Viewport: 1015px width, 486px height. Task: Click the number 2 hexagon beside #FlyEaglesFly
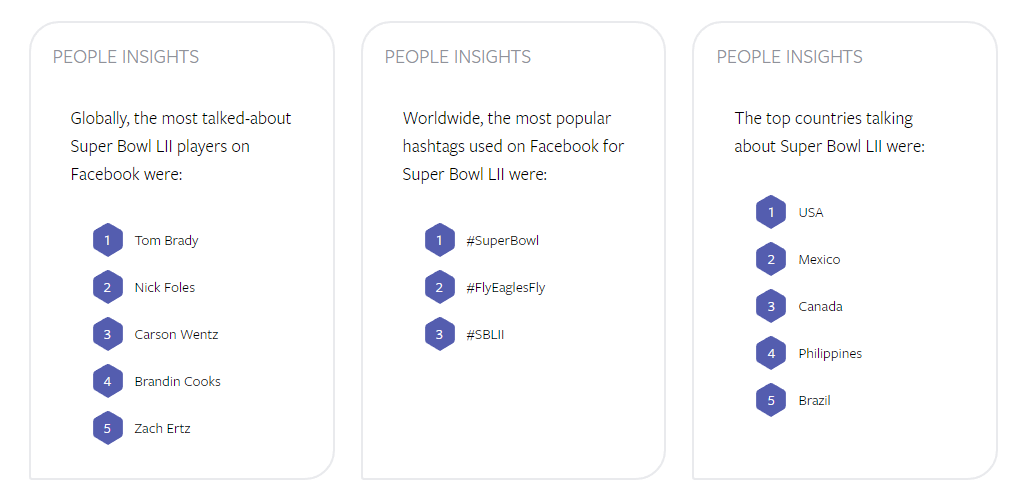tap(440, 287)
